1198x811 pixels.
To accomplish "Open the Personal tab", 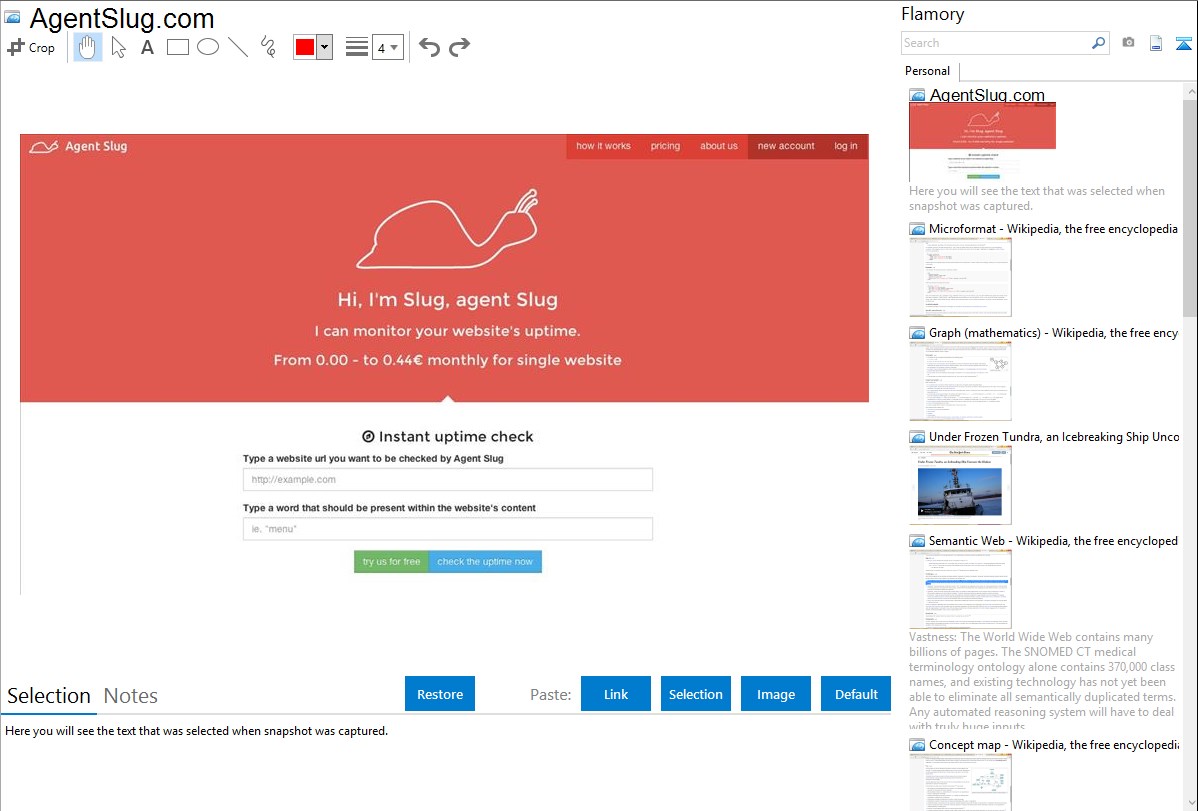I will [927, 71].
